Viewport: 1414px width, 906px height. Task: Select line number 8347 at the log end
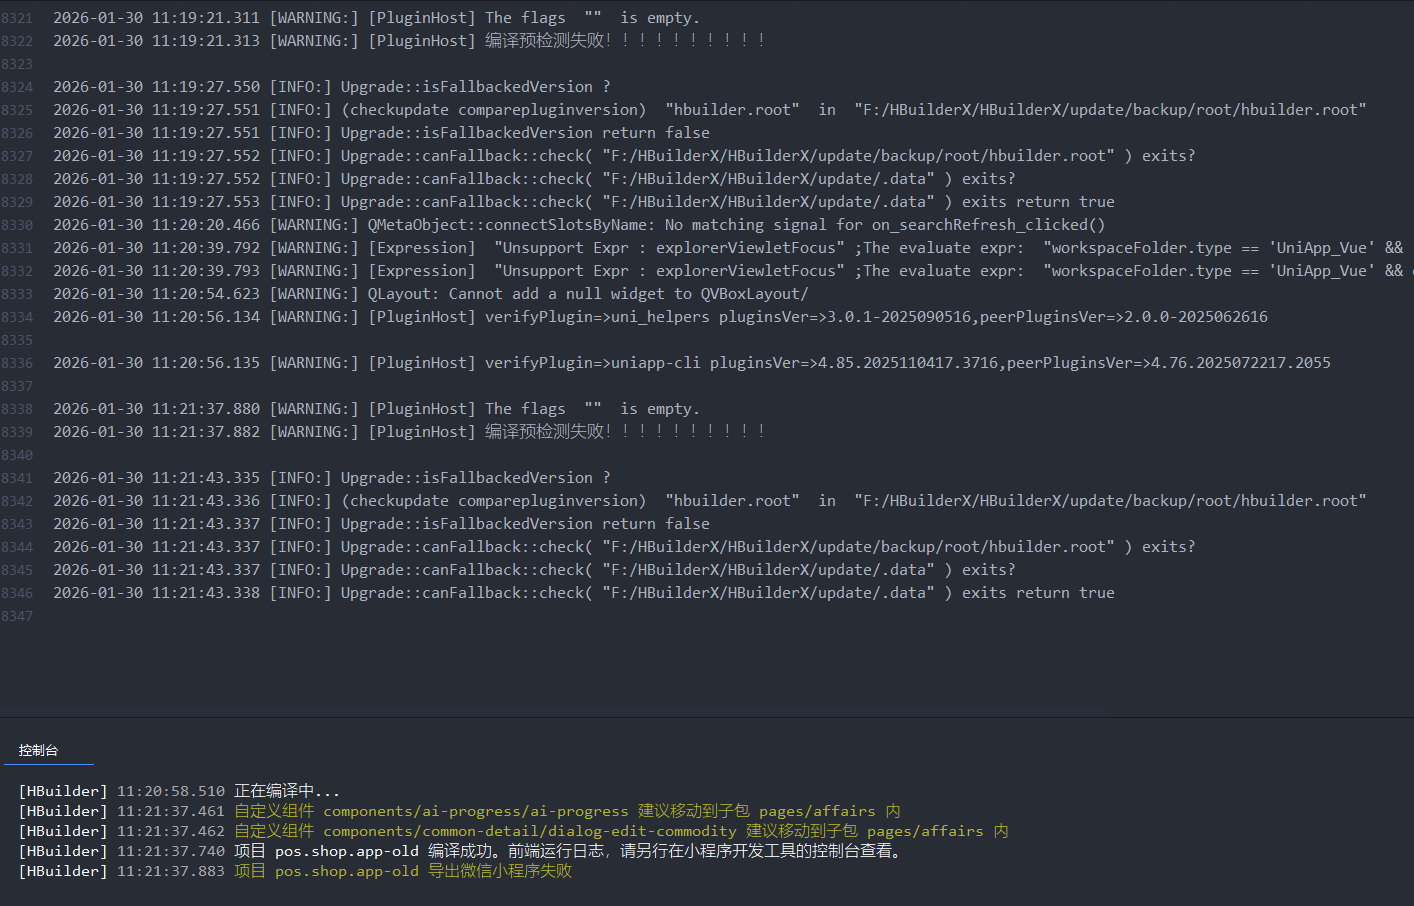click(x=17, y=616)
